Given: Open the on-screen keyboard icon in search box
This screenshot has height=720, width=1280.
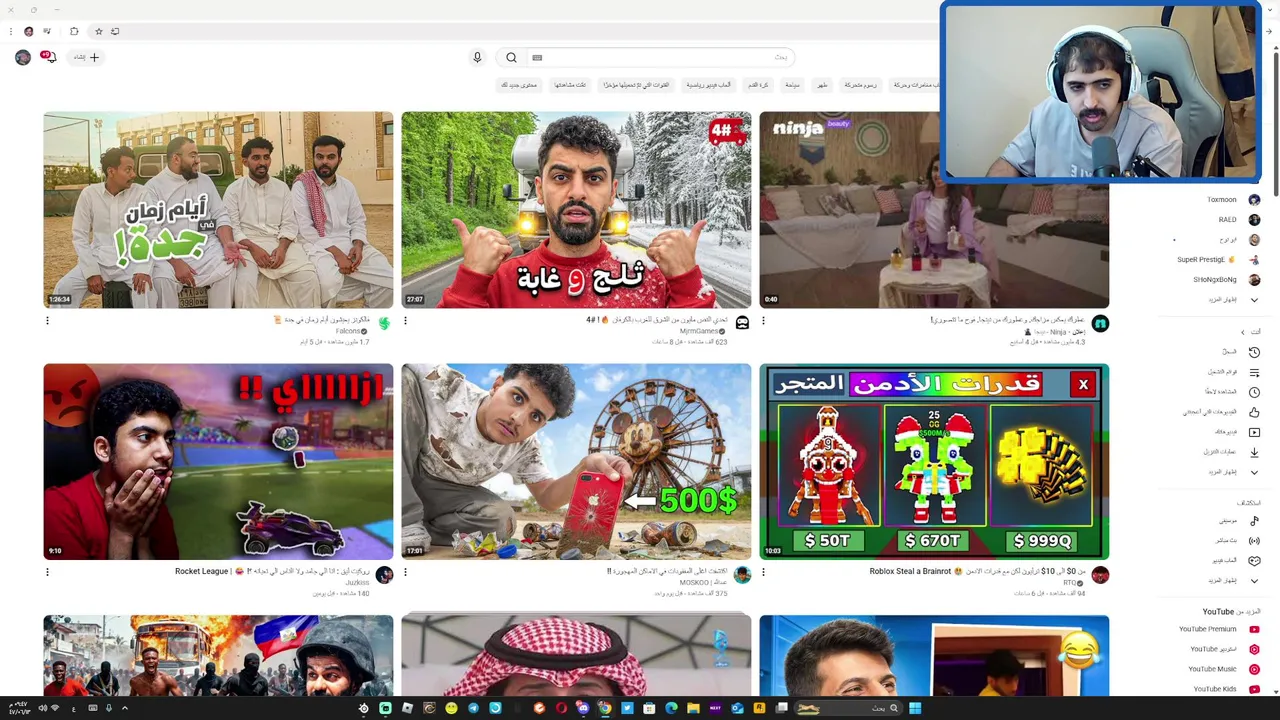Looking at the screenshot, I should click(537, 57).
